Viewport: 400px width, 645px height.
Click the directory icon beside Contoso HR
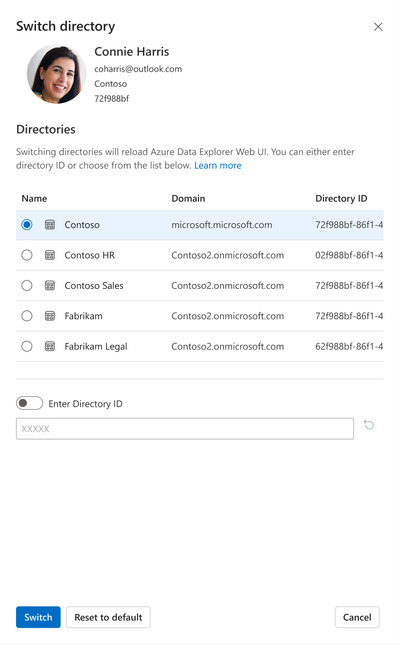(x=50, y=255)
